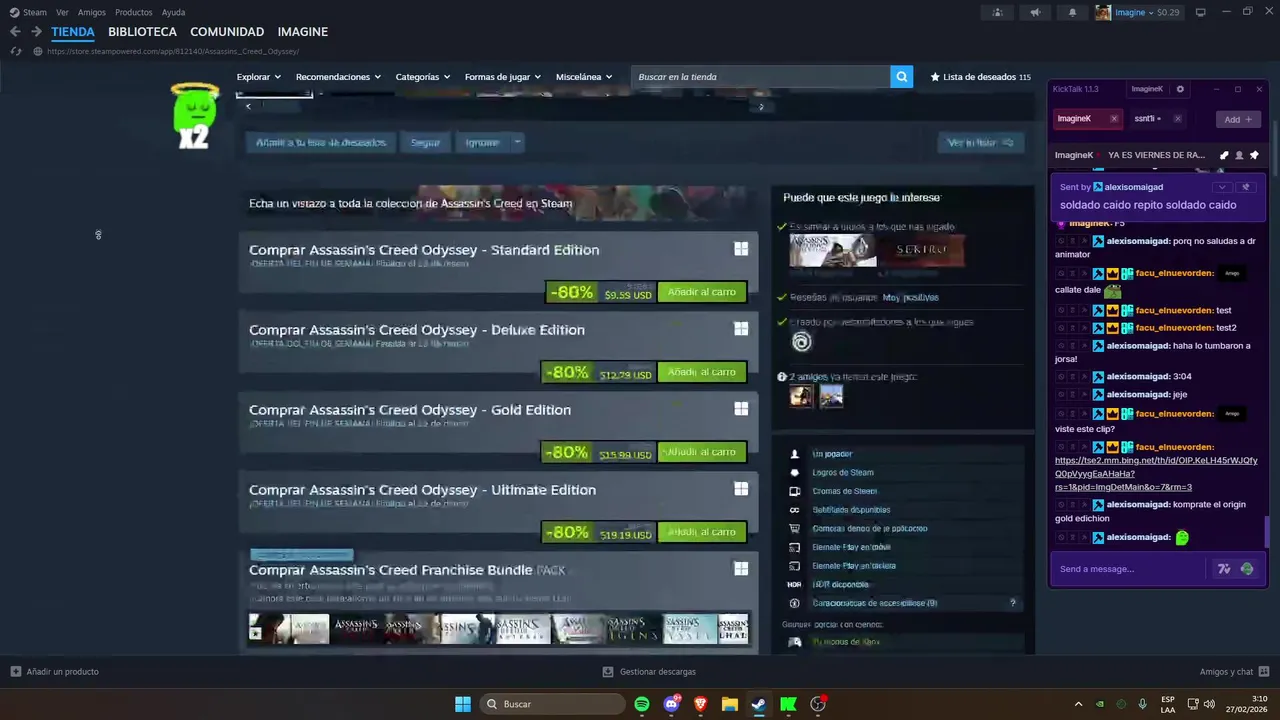Go forward with the Steam forward arrow
The width and height of the screenshot is (1280, 720).
37,32
